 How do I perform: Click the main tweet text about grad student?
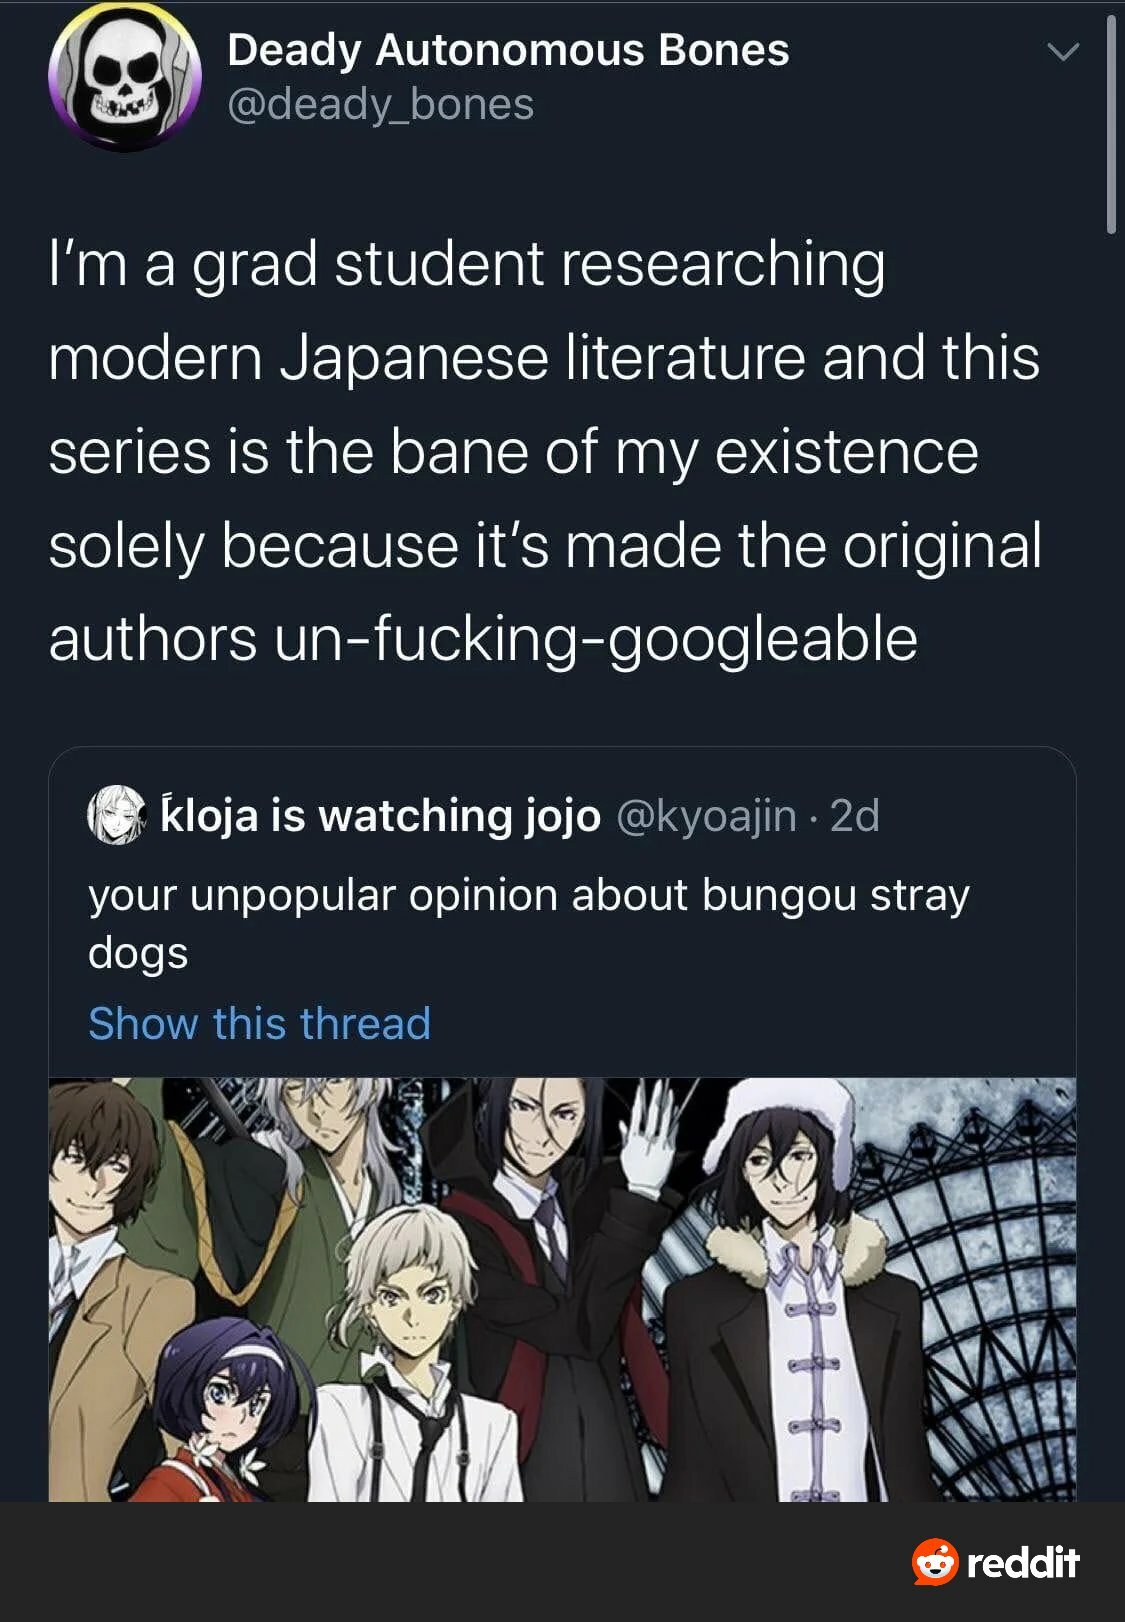545,451
